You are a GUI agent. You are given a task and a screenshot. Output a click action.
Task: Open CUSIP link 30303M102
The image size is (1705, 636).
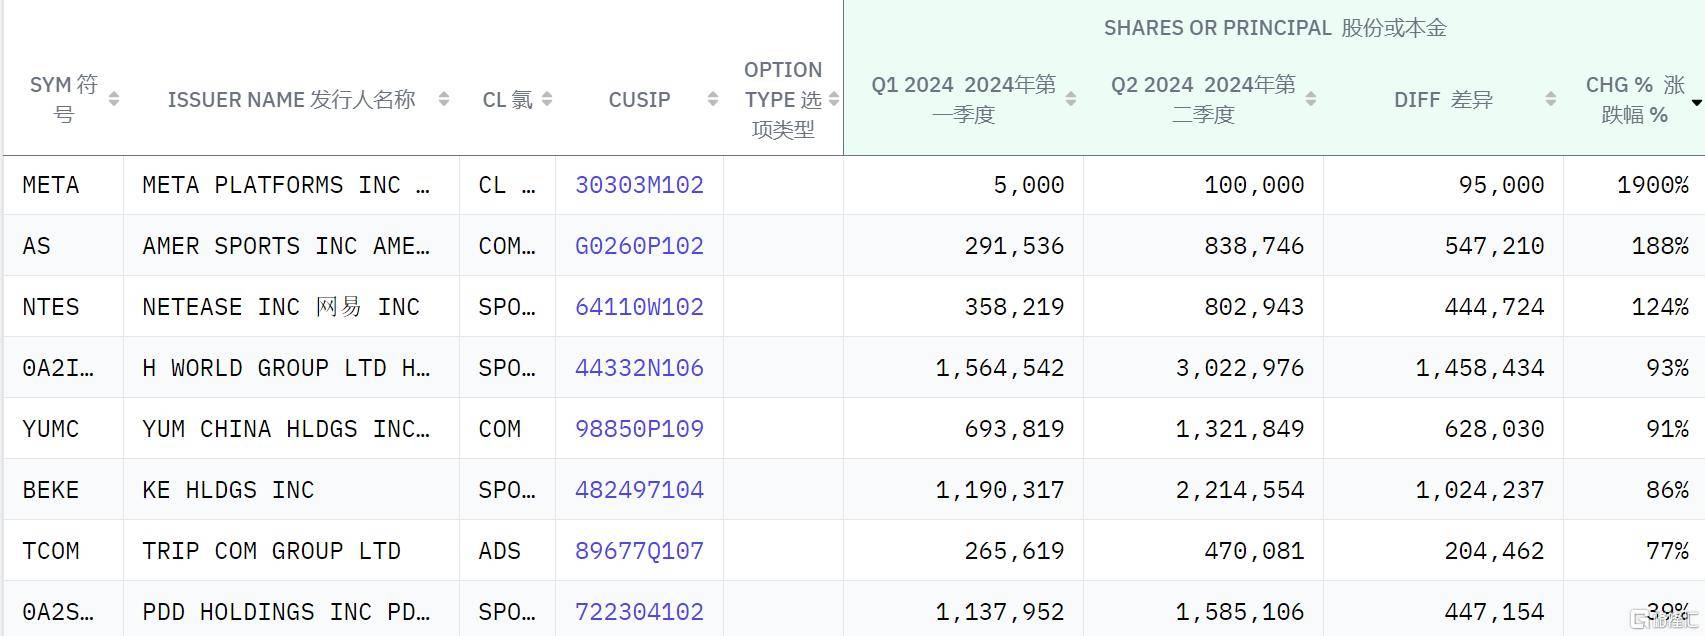point(639,185)
